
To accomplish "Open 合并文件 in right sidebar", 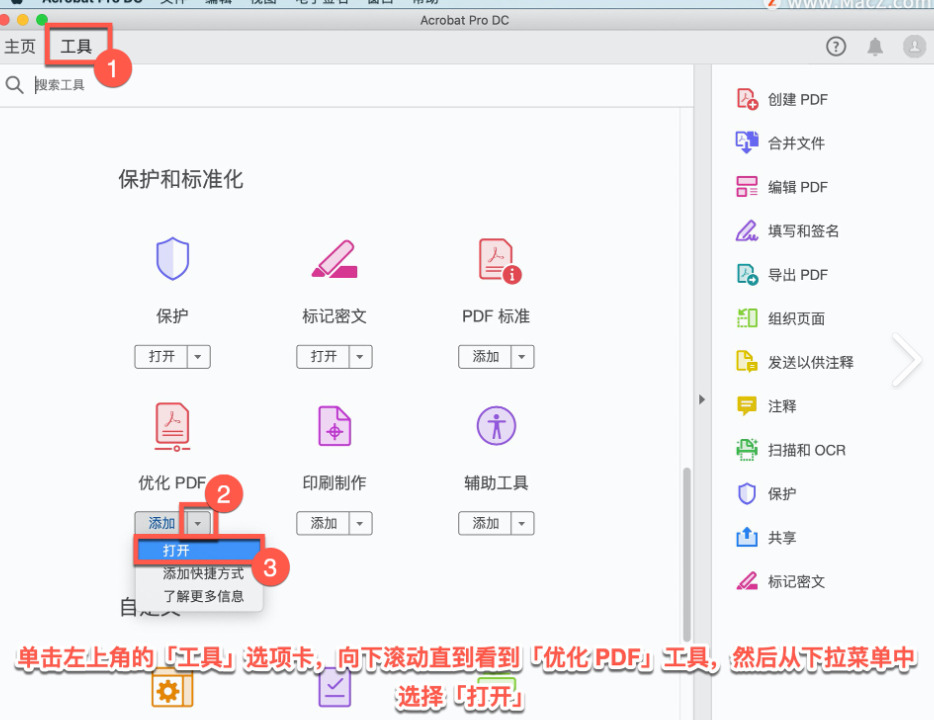I will [x=780, y=143].
